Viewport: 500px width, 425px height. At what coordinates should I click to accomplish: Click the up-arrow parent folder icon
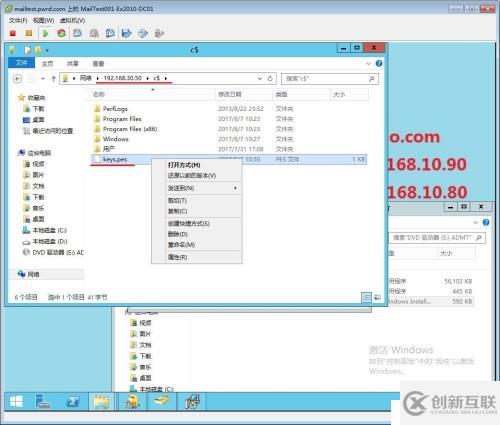coord(53,79)
